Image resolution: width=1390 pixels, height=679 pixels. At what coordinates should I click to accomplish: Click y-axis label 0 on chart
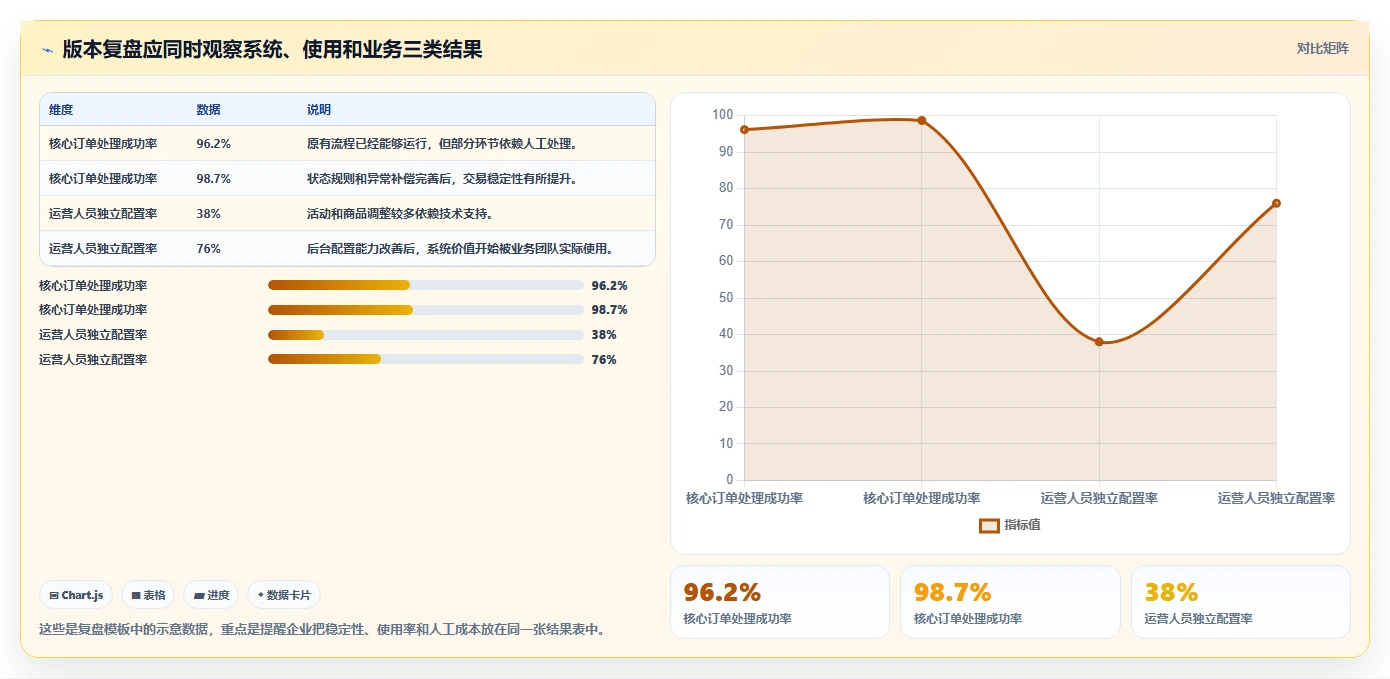coord(730,480)
